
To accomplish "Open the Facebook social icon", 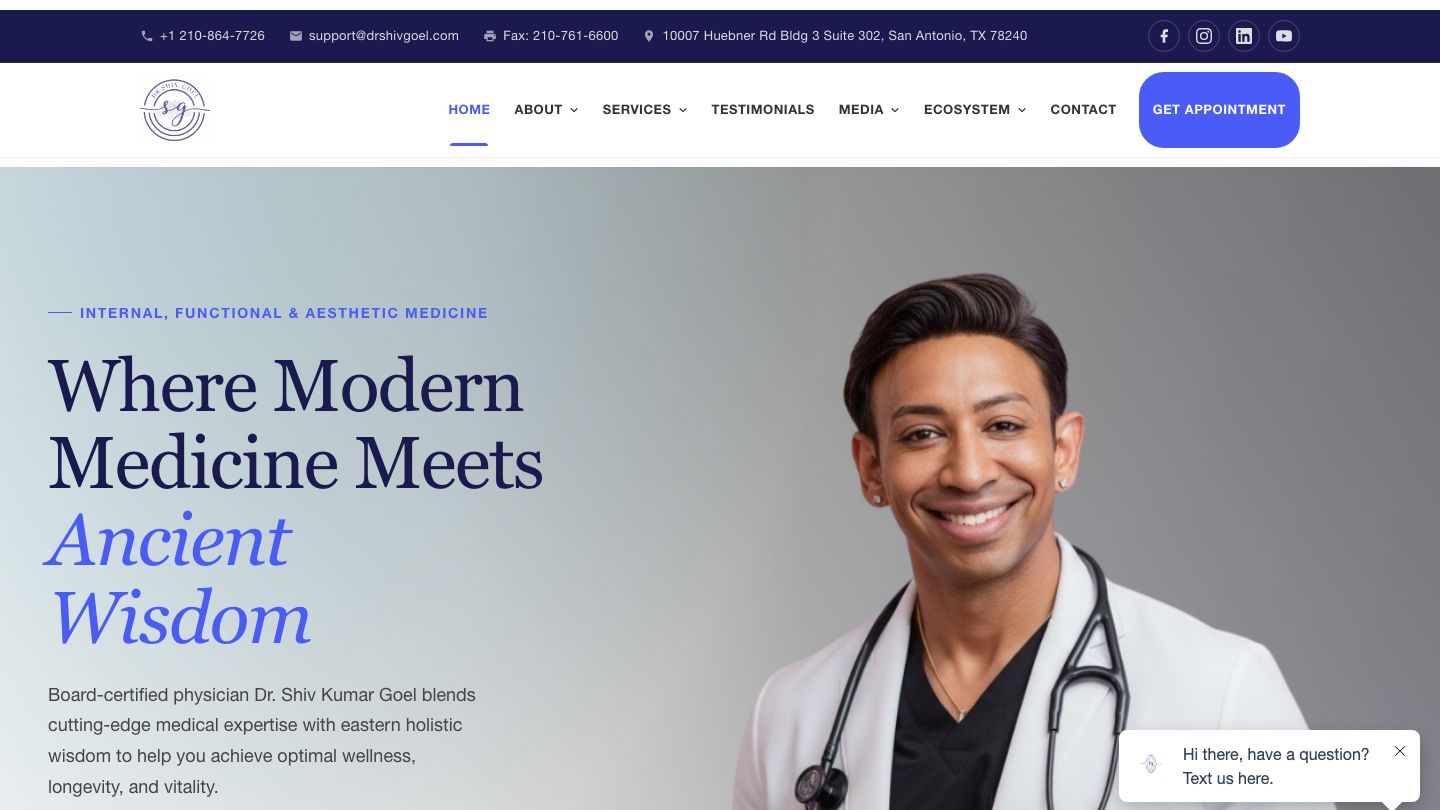I will (1163, 36).
